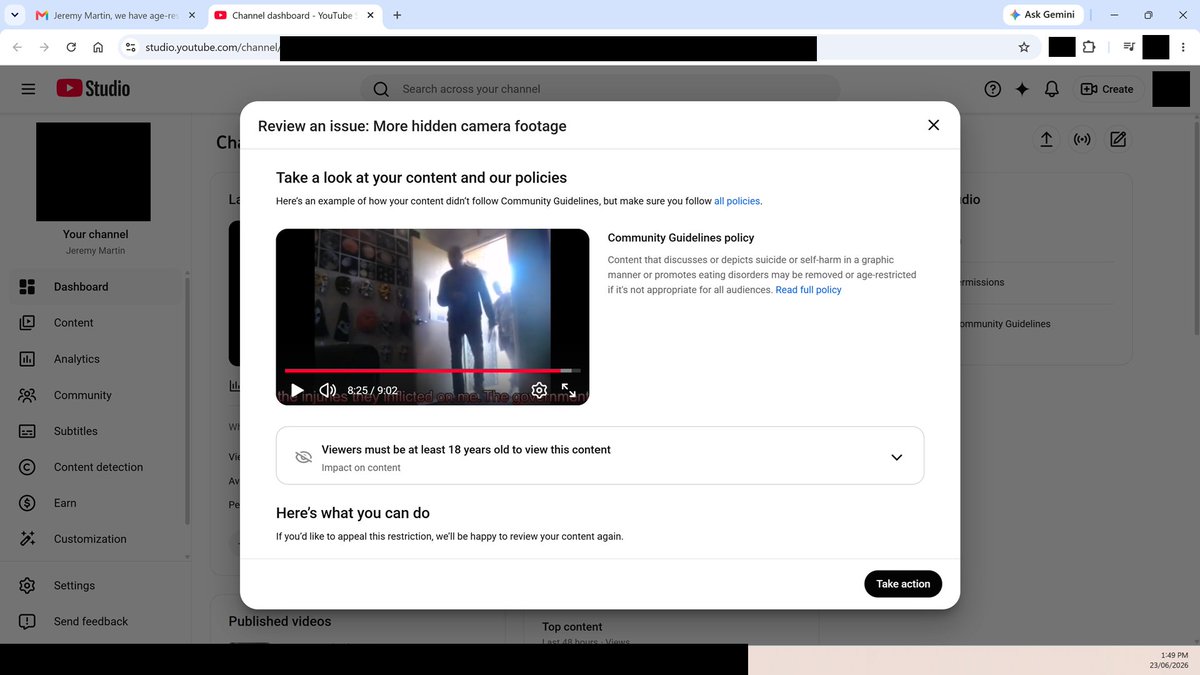Bookmark this page with the star
The image size is (1200, 675).
click(1024, 47)
